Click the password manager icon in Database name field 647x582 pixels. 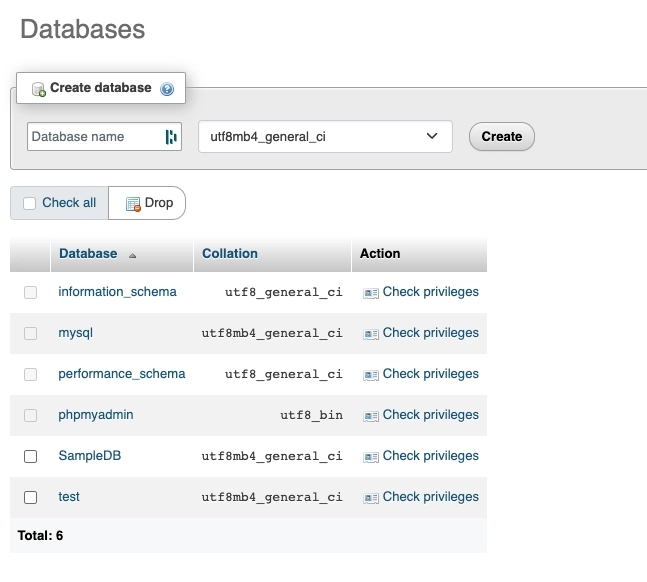click(171, 137)
